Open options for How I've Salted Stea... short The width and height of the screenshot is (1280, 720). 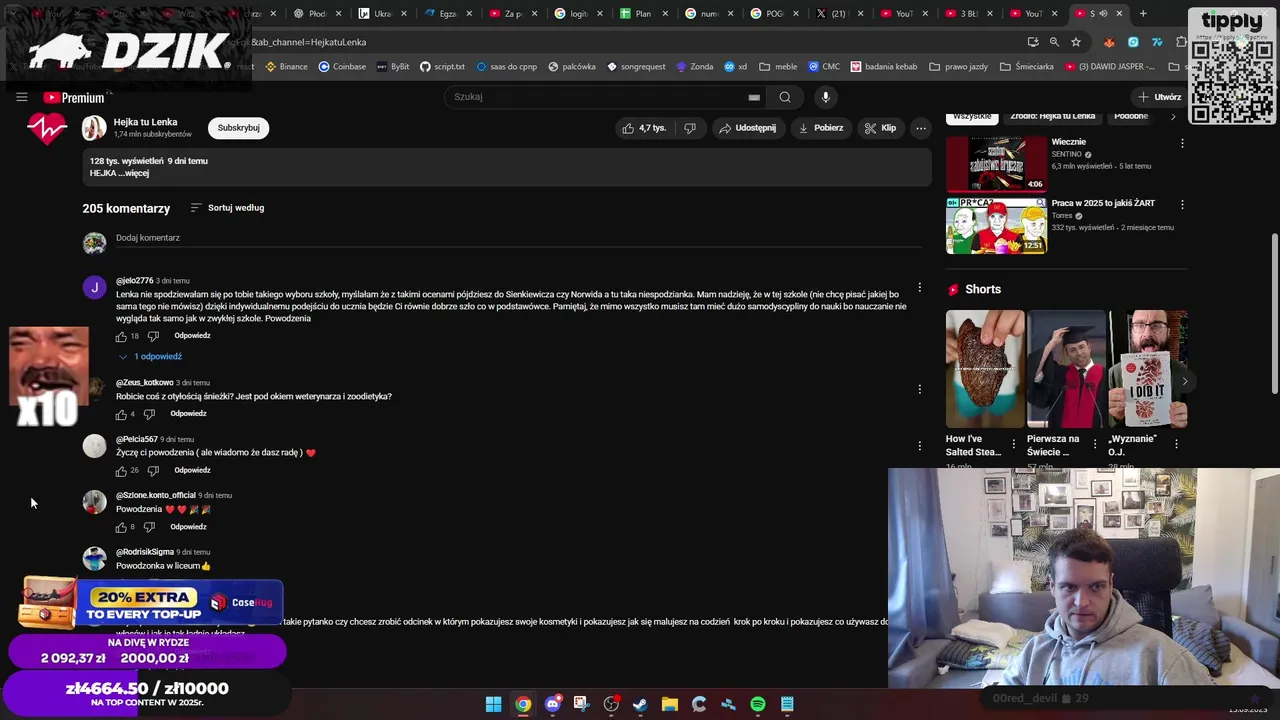click(1013, 444)
